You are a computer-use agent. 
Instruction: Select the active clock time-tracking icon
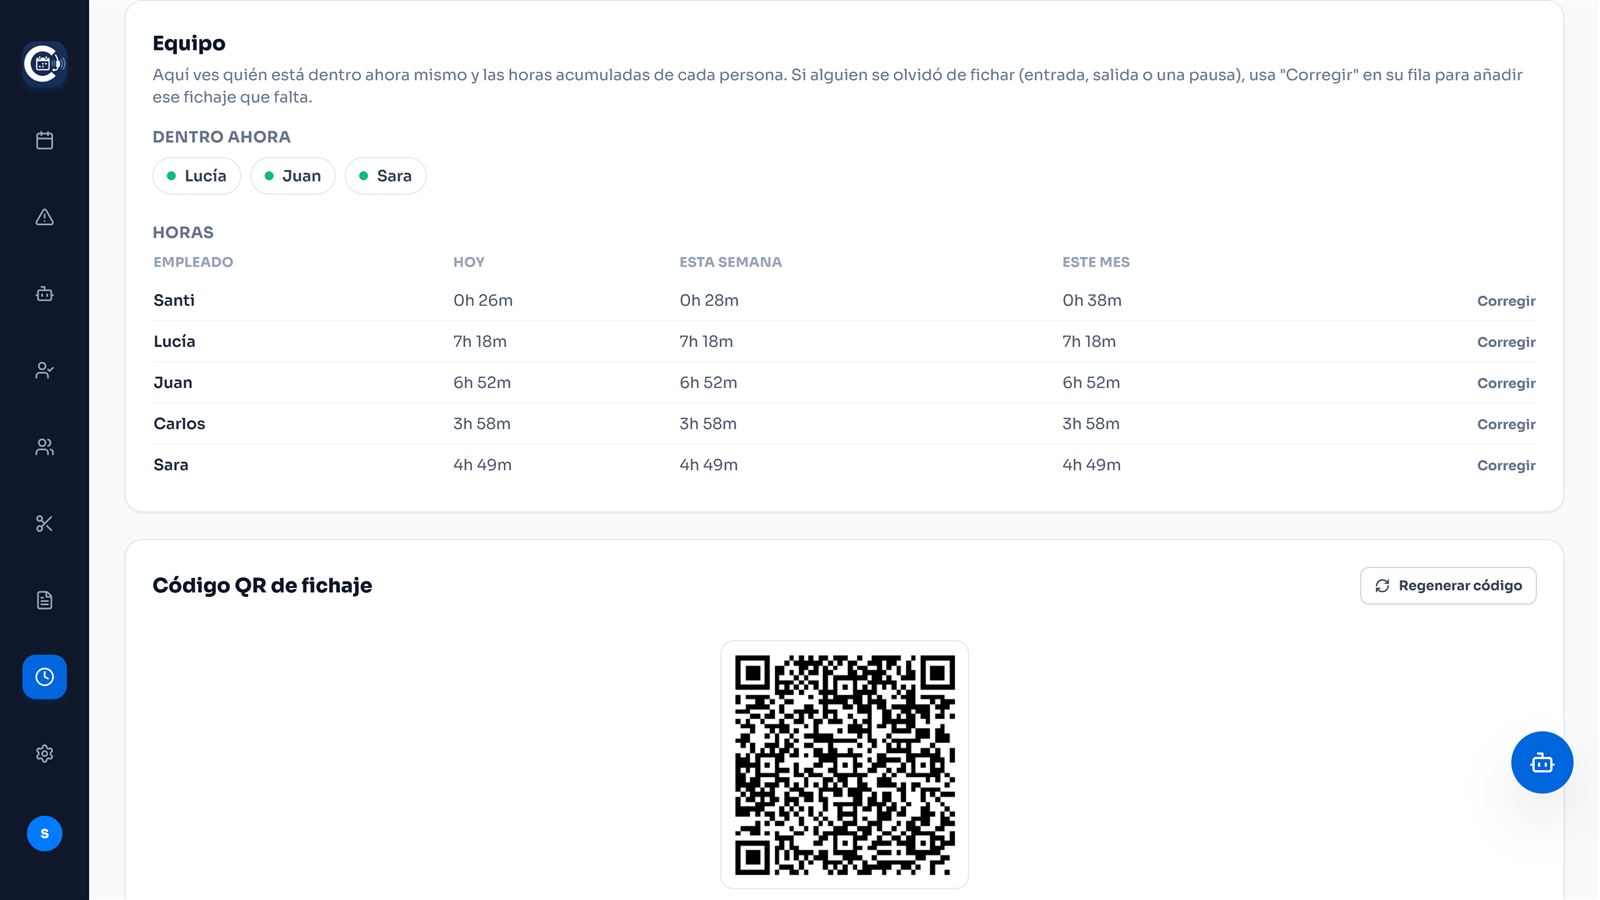(x=44, y=677)
